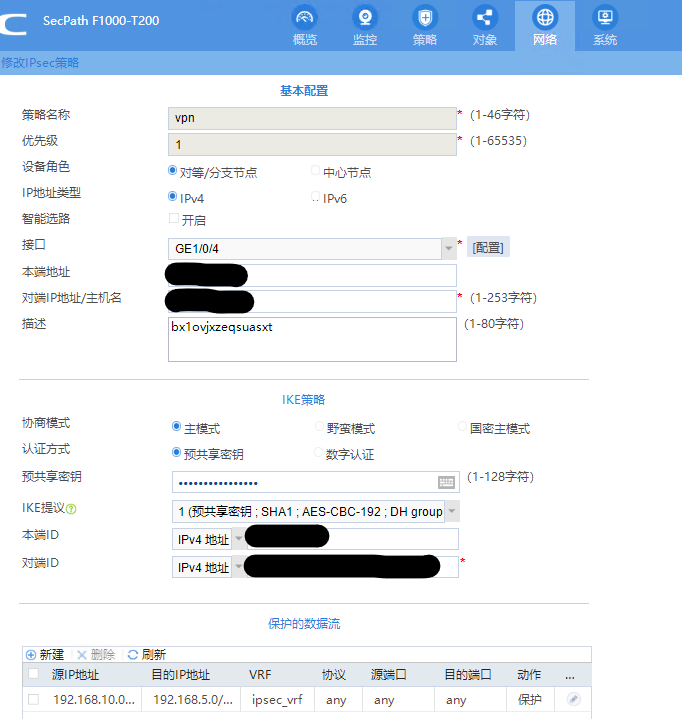Open the 本端ID IPv4 地址 type dropdown
This screenshot has height=719, width=682.
pos(238,539)
